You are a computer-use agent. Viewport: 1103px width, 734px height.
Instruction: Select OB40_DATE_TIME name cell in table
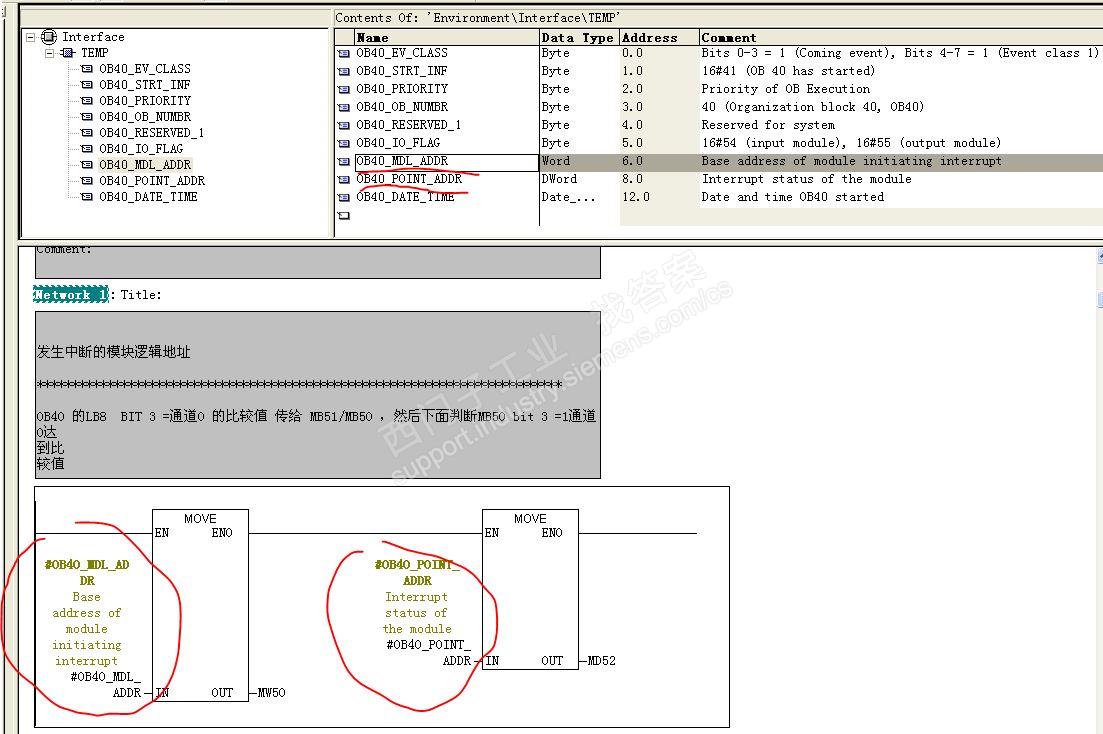coord(447,198)
